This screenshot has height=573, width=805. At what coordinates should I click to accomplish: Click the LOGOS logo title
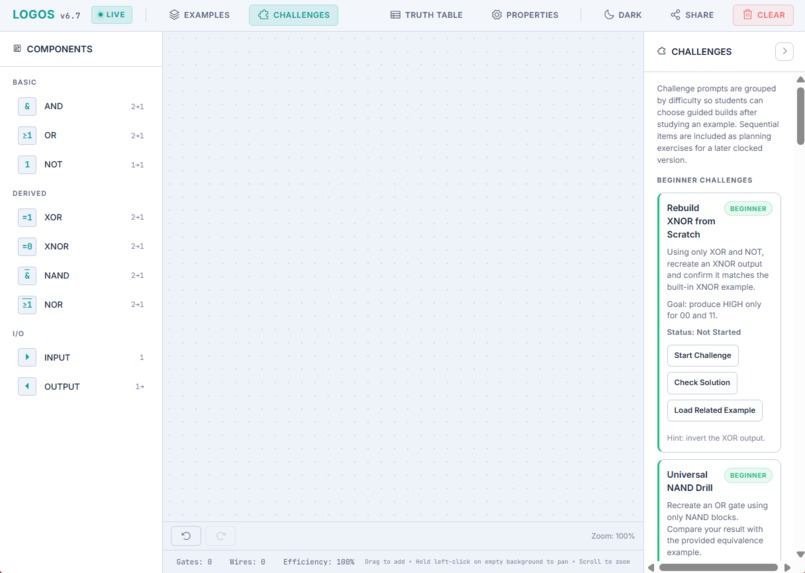pyautogui.click(x=33, y=14)
